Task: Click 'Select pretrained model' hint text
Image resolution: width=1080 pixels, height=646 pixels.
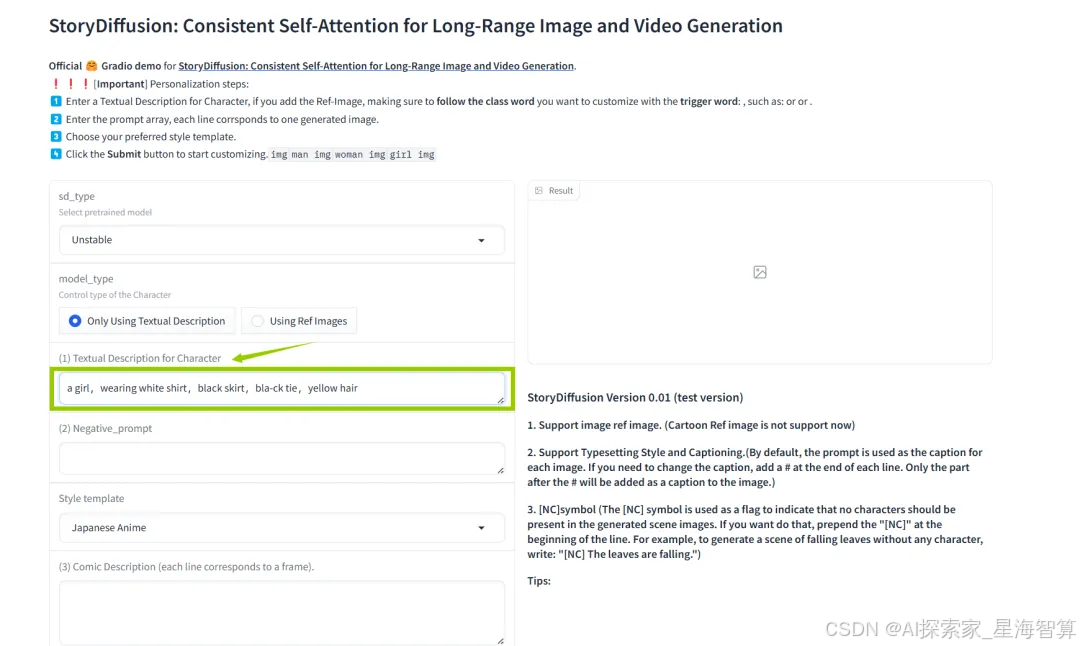Action: pos(105,212)
